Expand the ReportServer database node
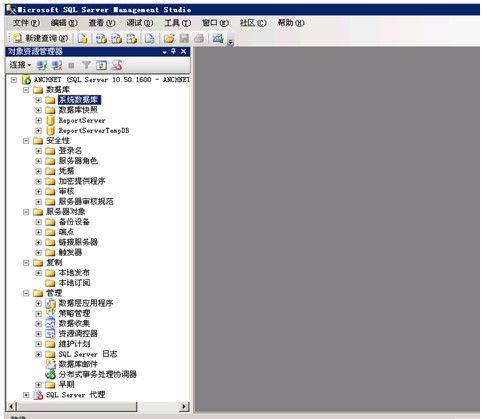The width and height of the screenshot is (487, 419). [x=38, y=120]
